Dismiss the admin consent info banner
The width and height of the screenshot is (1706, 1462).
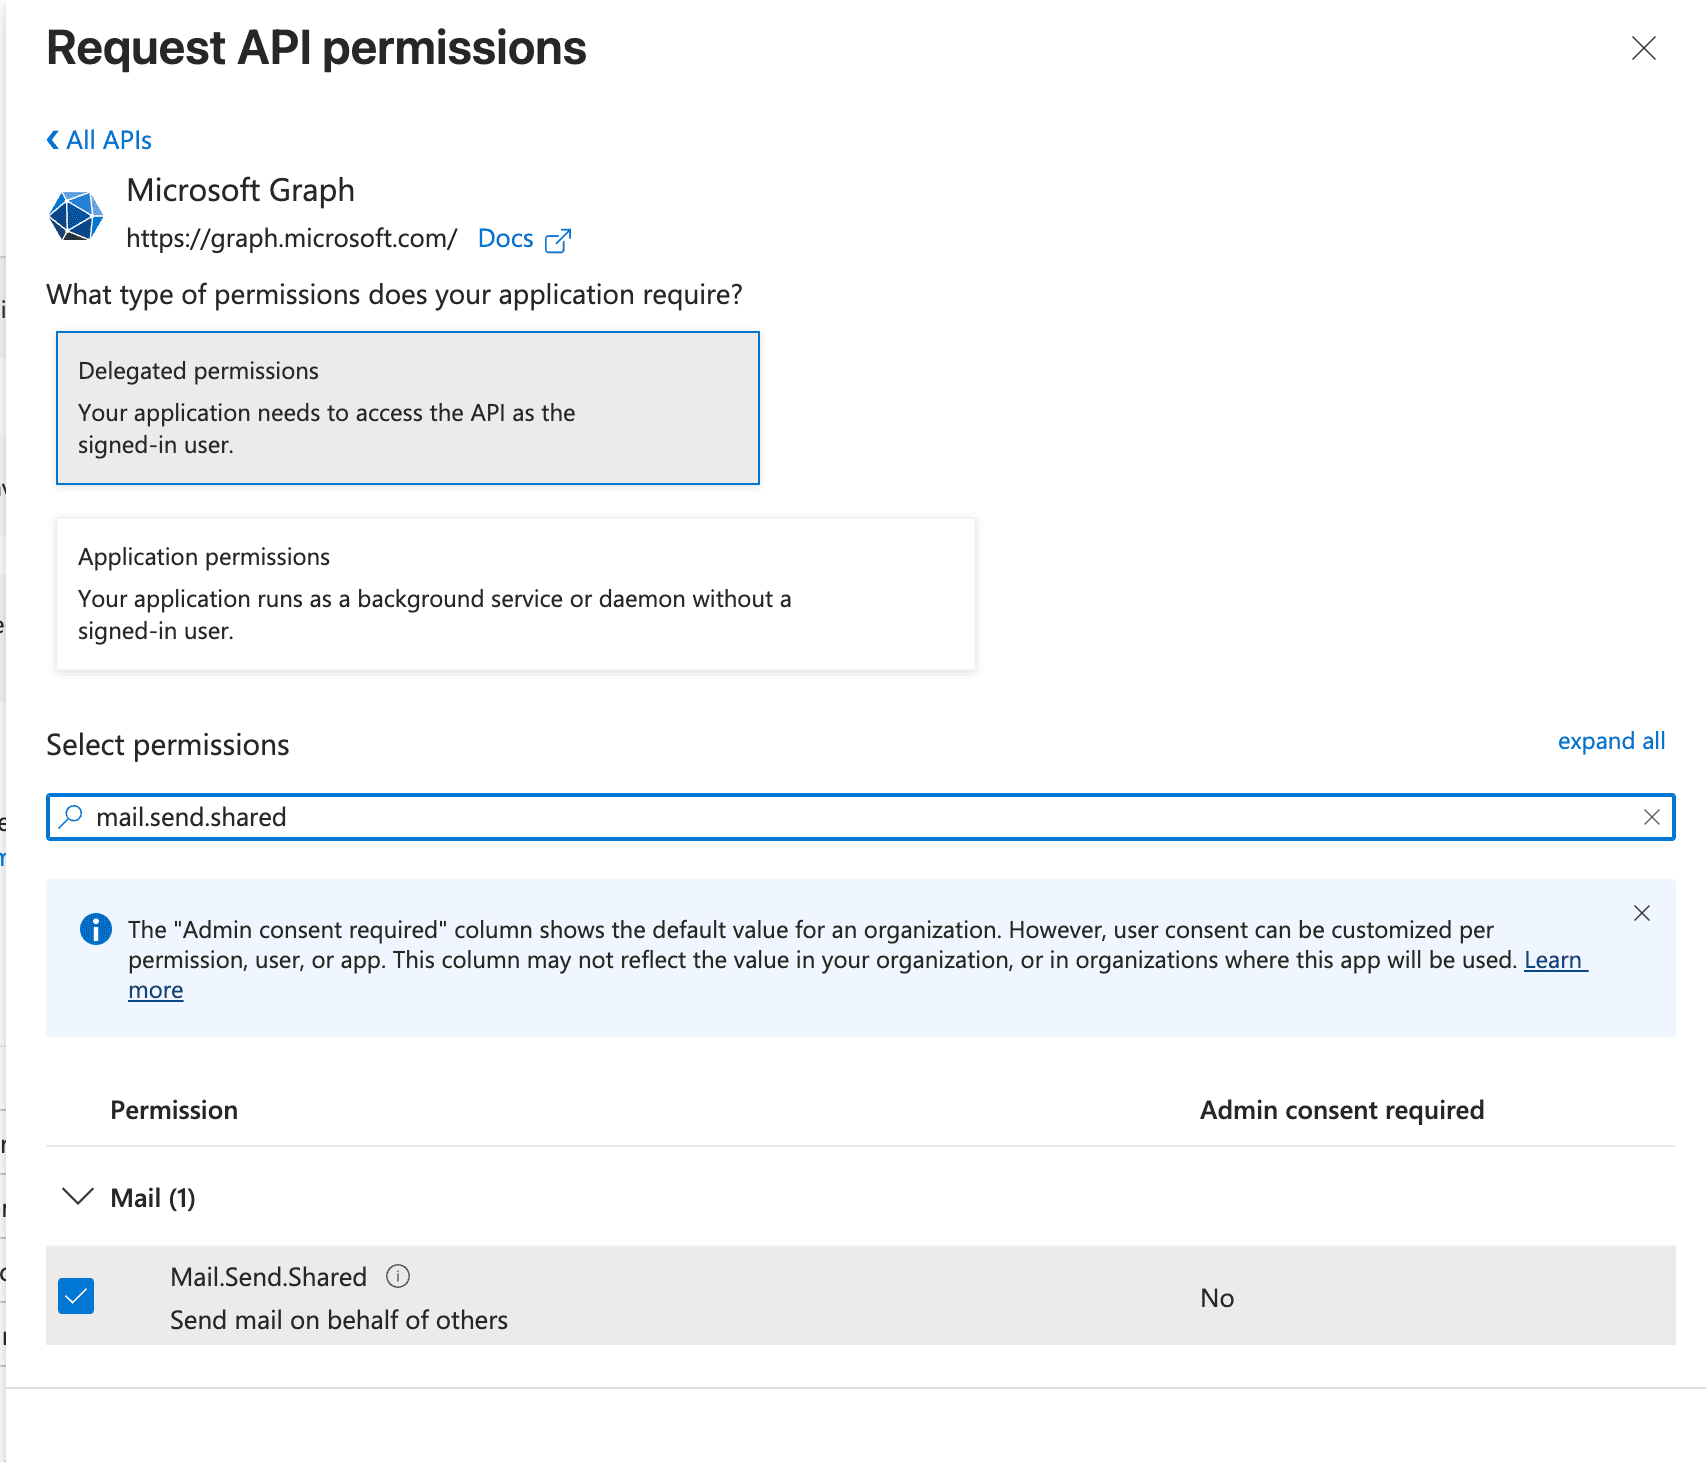pyautogui.click(x=1641, y=913)
